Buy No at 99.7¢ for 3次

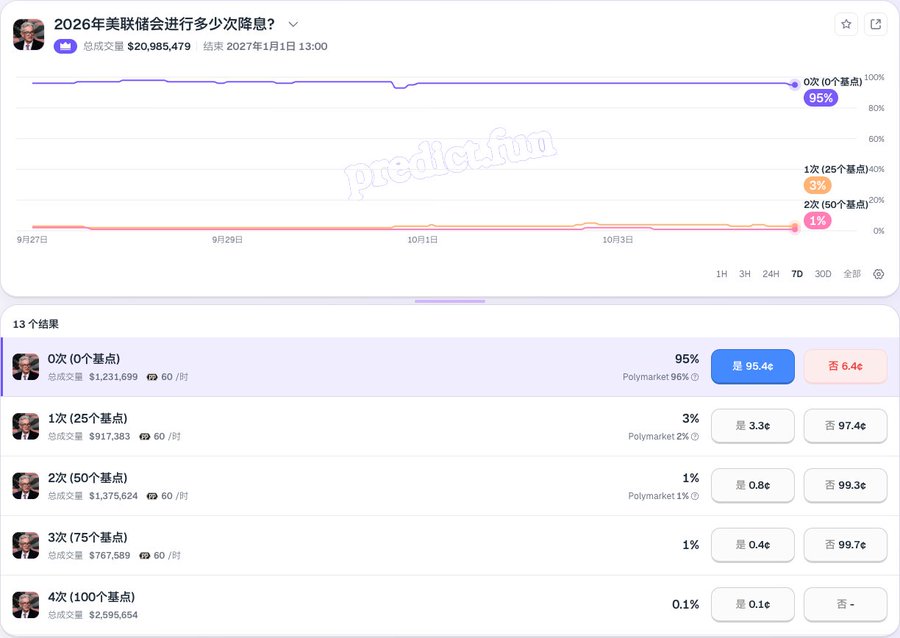pos(845,545)
